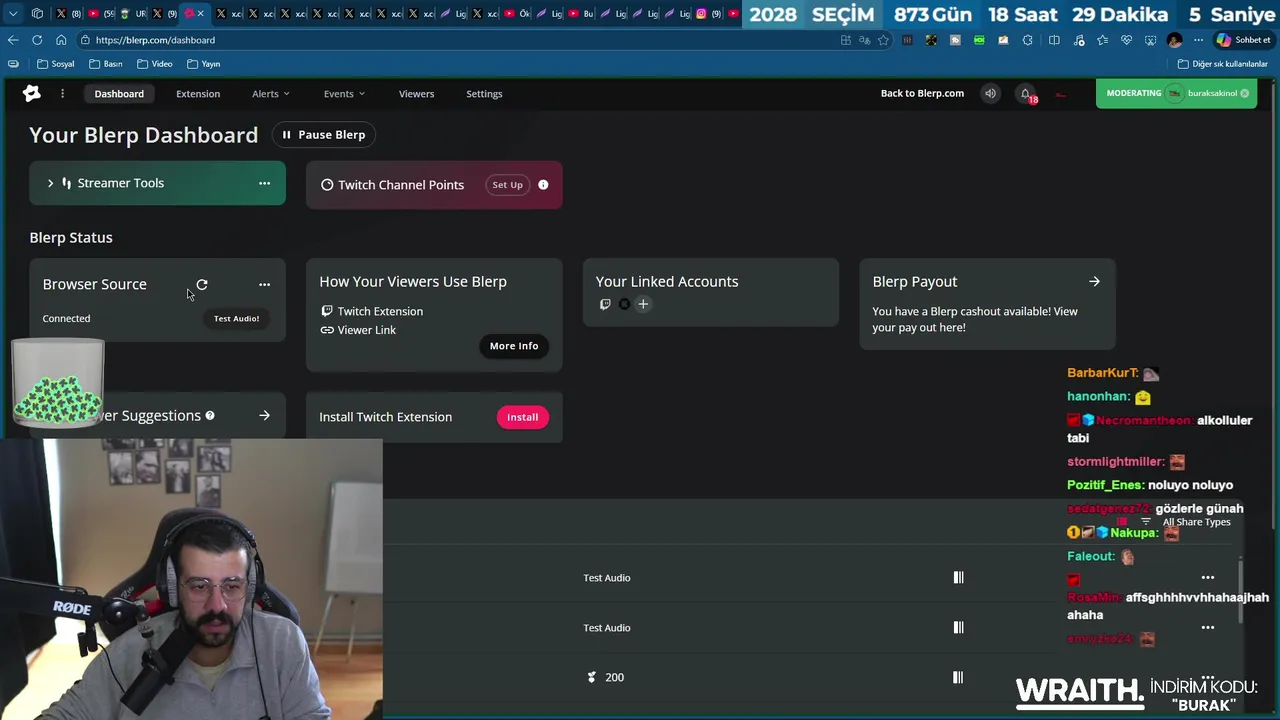This screenshot has height=720, width=1280.
Task: Click bars icon on the 200 row
Action: coord(958,678)
